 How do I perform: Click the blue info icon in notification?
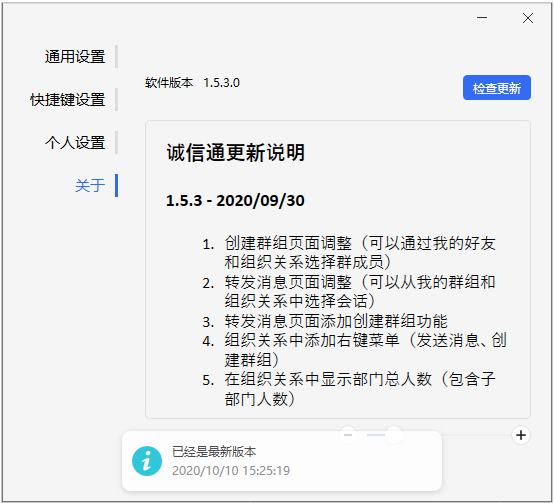pyautogui.click(x=147, y=461)
